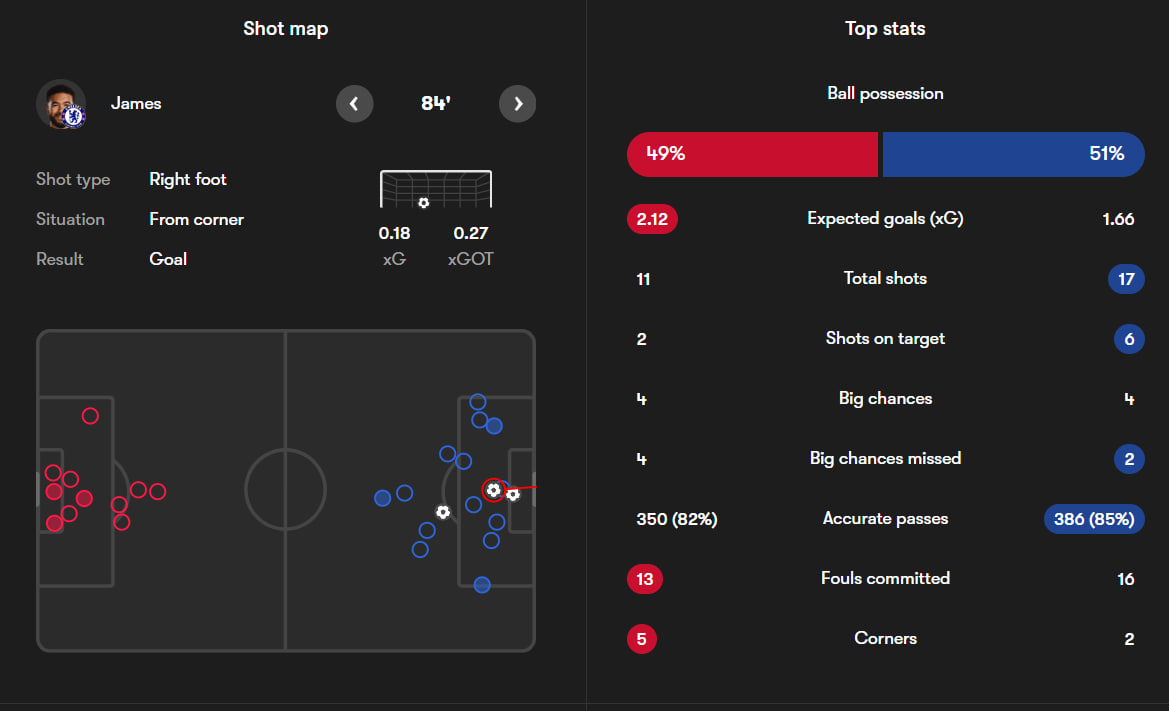Click the red 49% possession bar segment
This screenshot has width=1169, height=711.
tap(751, 154)
